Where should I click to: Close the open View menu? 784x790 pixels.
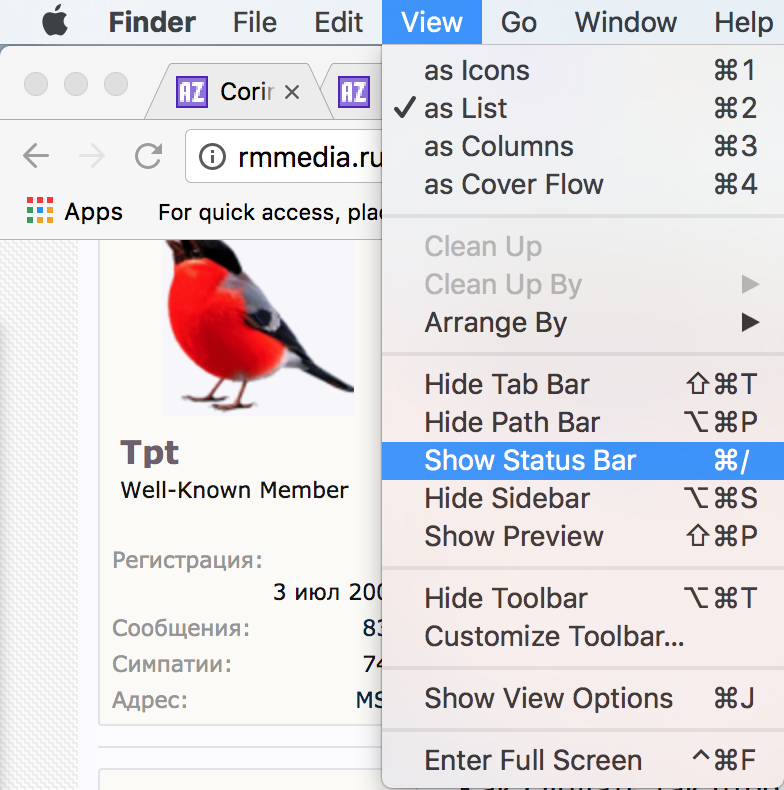[x=432, y=22]
